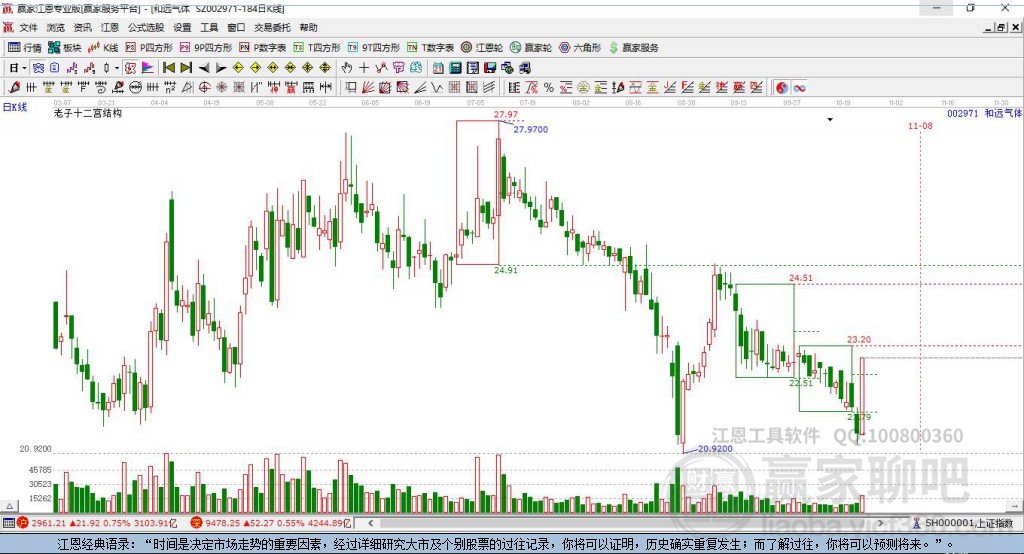Select the pencil drawing tool

(14, 88)
